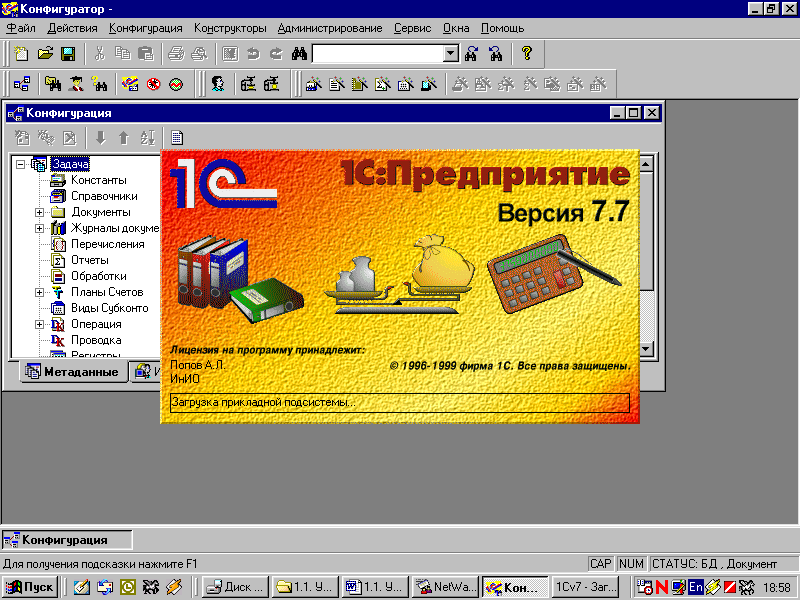
Task: Expand the Операция tree node
Action: tap(39, 324)
